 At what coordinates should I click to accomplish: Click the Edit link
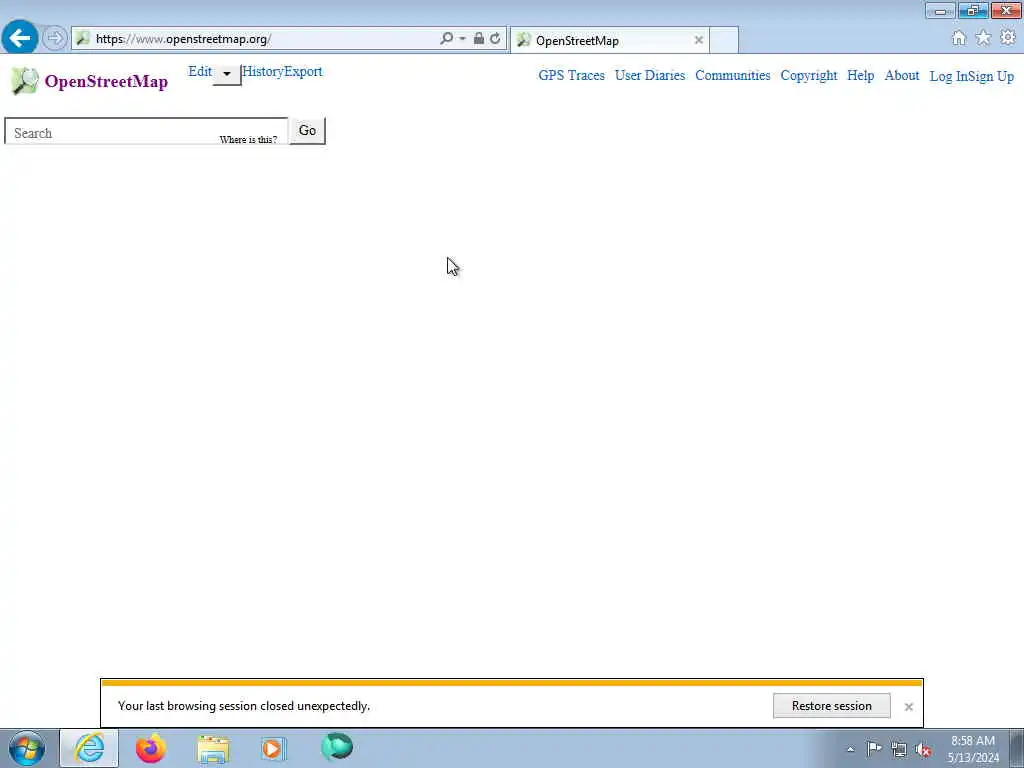(200, 72)
